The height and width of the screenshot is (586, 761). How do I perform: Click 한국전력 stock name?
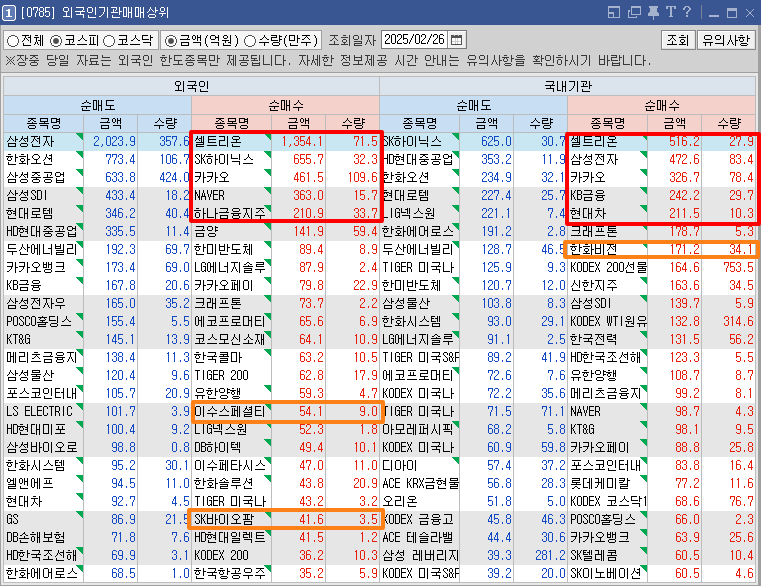(593, 339)
